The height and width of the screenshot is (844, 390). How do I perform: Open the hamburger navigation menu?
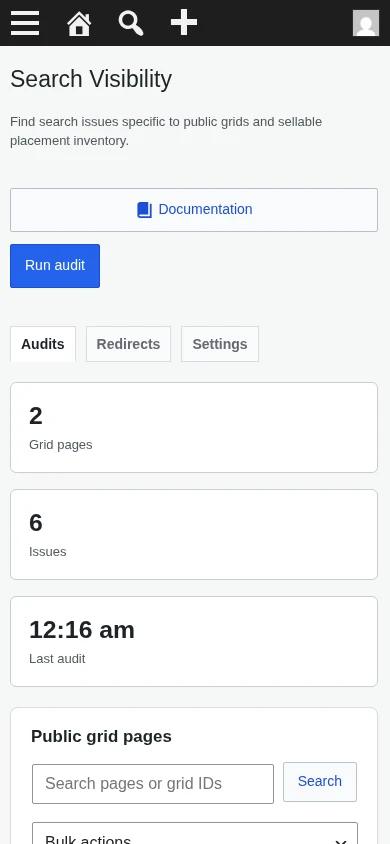point(25,23)
